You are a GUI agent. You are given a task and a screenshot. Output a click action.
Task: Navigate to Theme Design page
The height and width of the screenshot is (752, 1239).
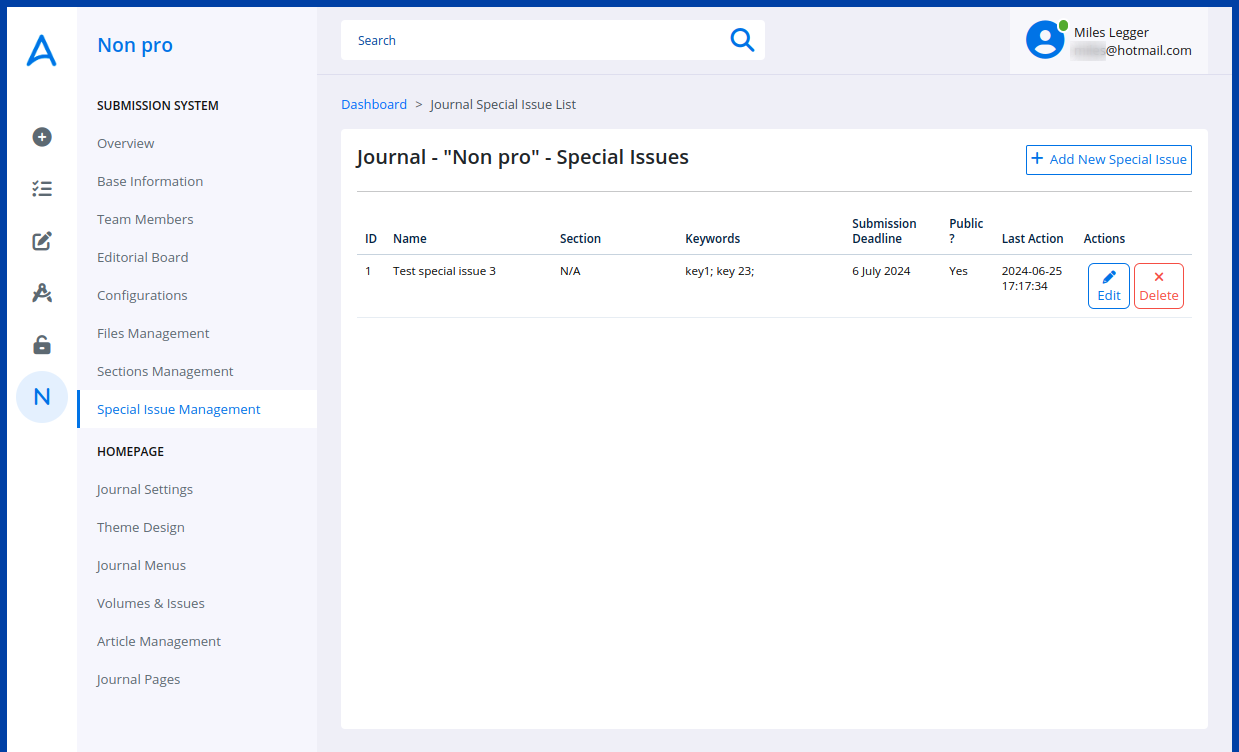tap(140, 527)
